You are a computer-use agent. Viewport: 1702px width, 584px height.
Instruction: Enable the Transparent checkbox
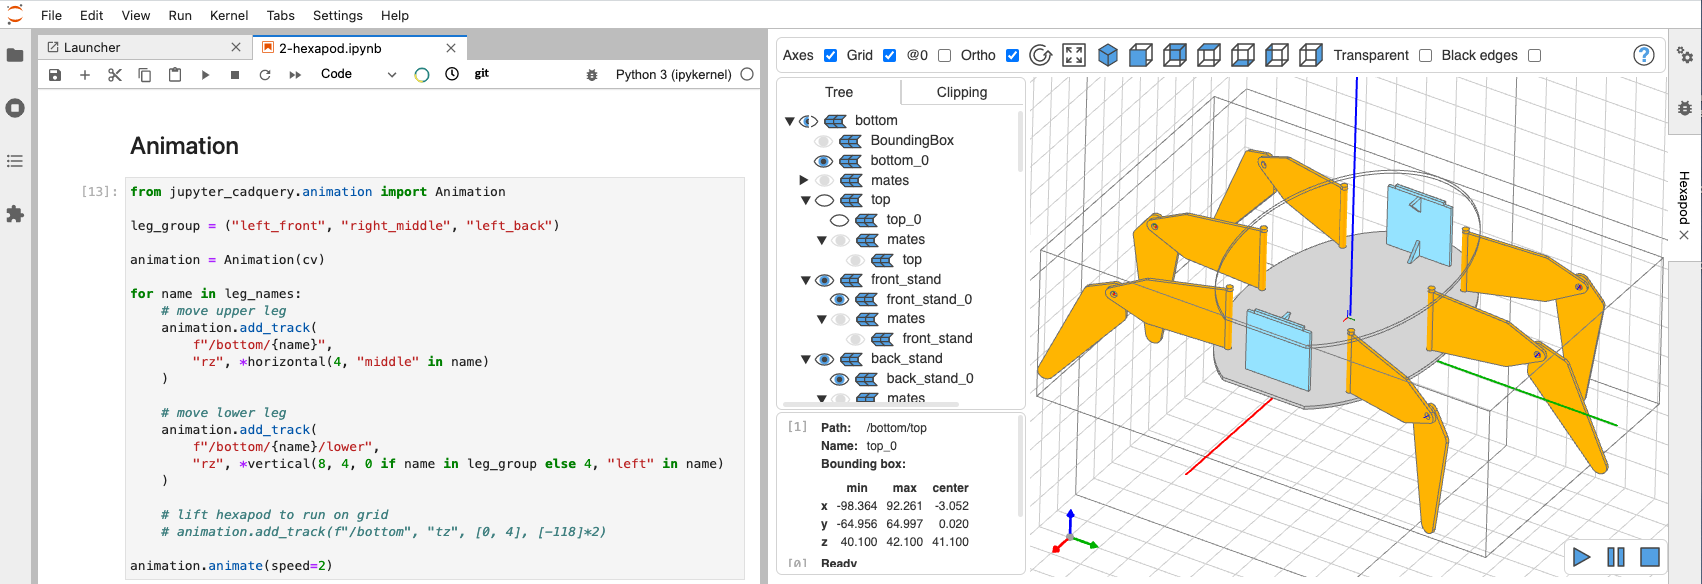[1425, 55]
